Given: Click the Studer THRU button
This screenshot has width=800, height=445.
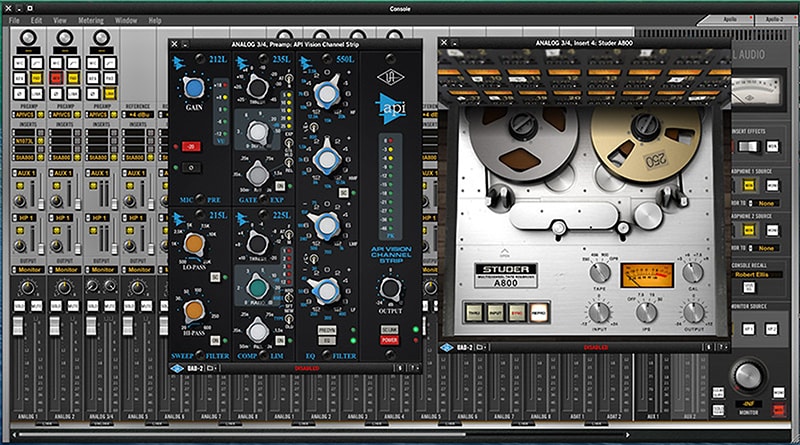Looking at the screenshot, I should point(474,312).
